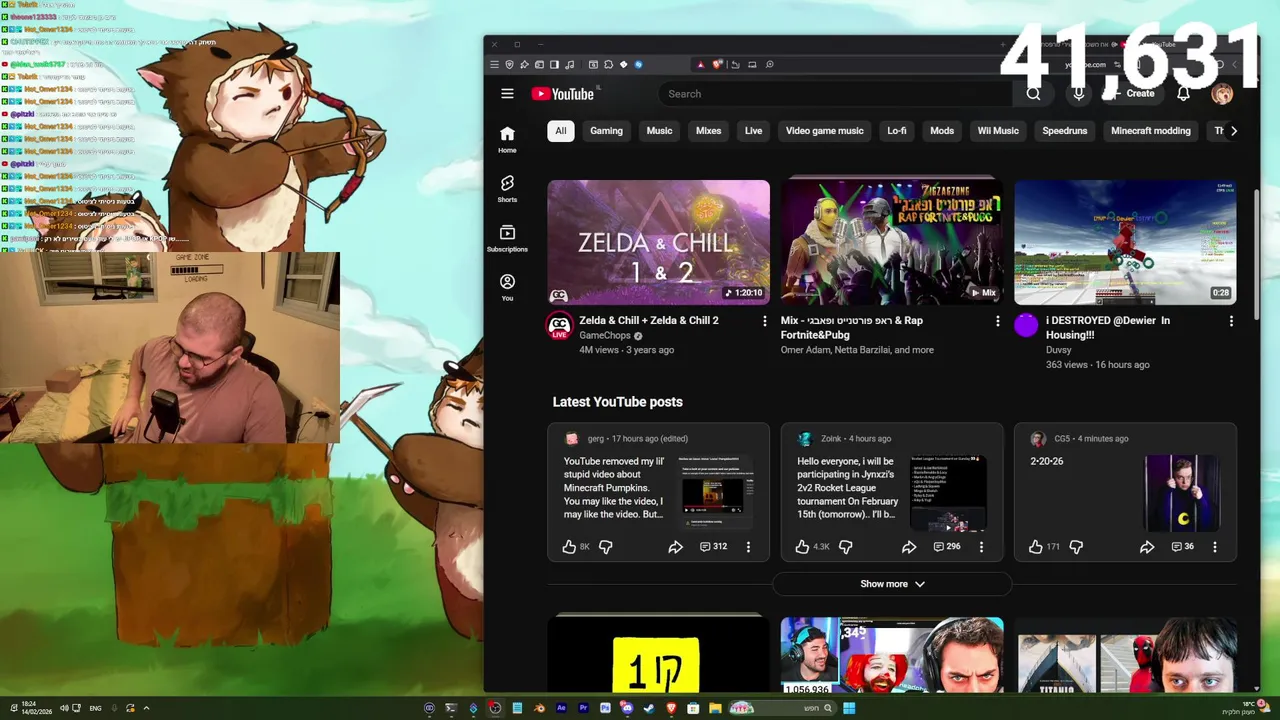This screenshot has width=1280, height=720.
Task: Open Discord from the taskbar
Action: click(x=627, y=708)
